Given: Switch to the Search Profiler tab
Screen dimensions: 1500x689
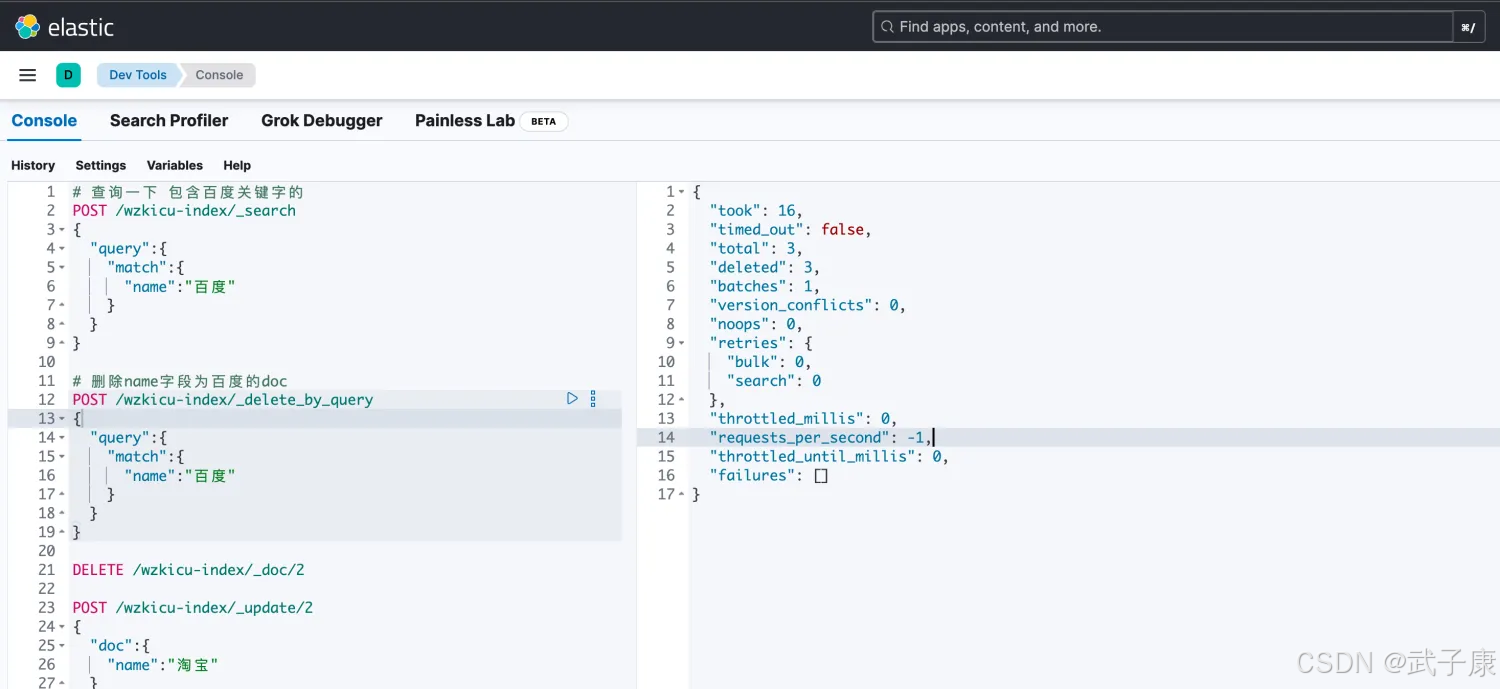Looking at the screenshot, I should [x=169, y=121].
